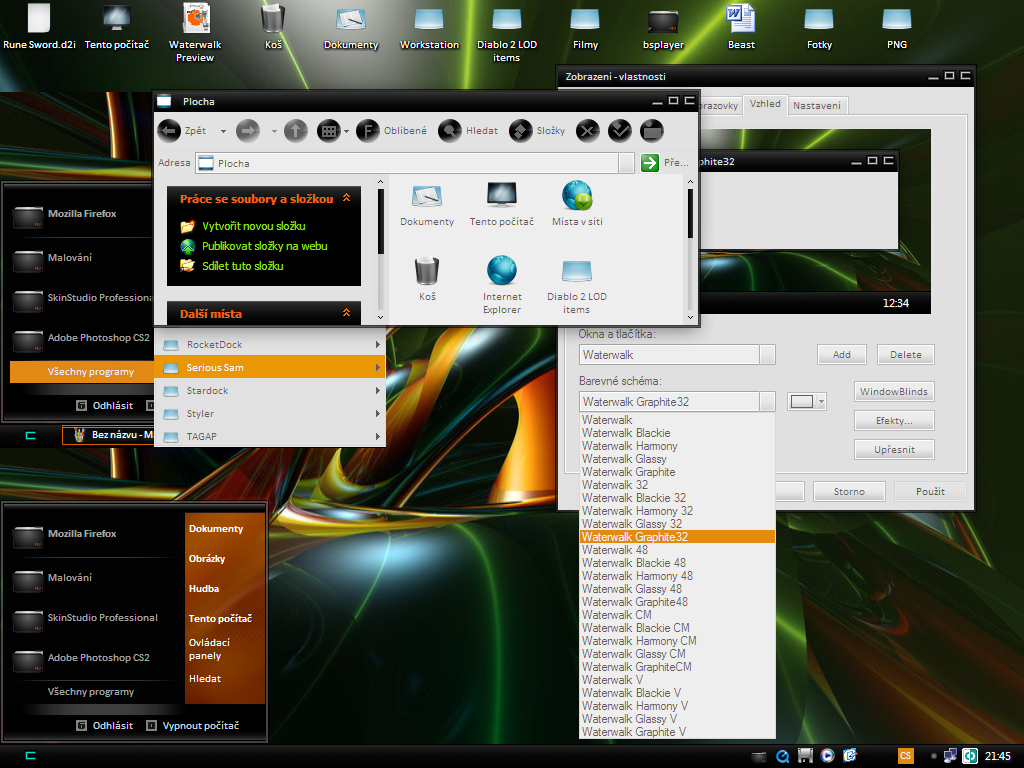Go back with the Zpět arrow icon
The image size is (1024, 768).
pos(169,131)
